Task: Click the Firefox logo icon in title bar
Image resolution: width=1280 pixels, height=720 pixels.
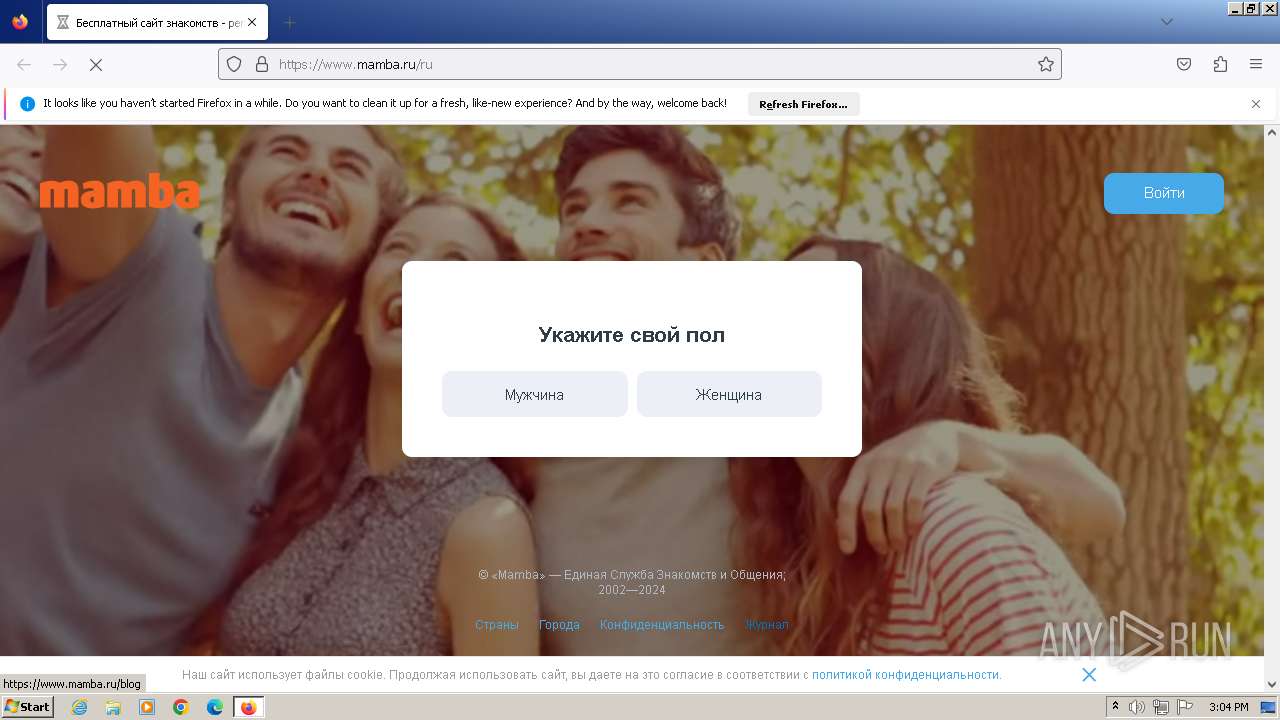Action: [20, 22]
